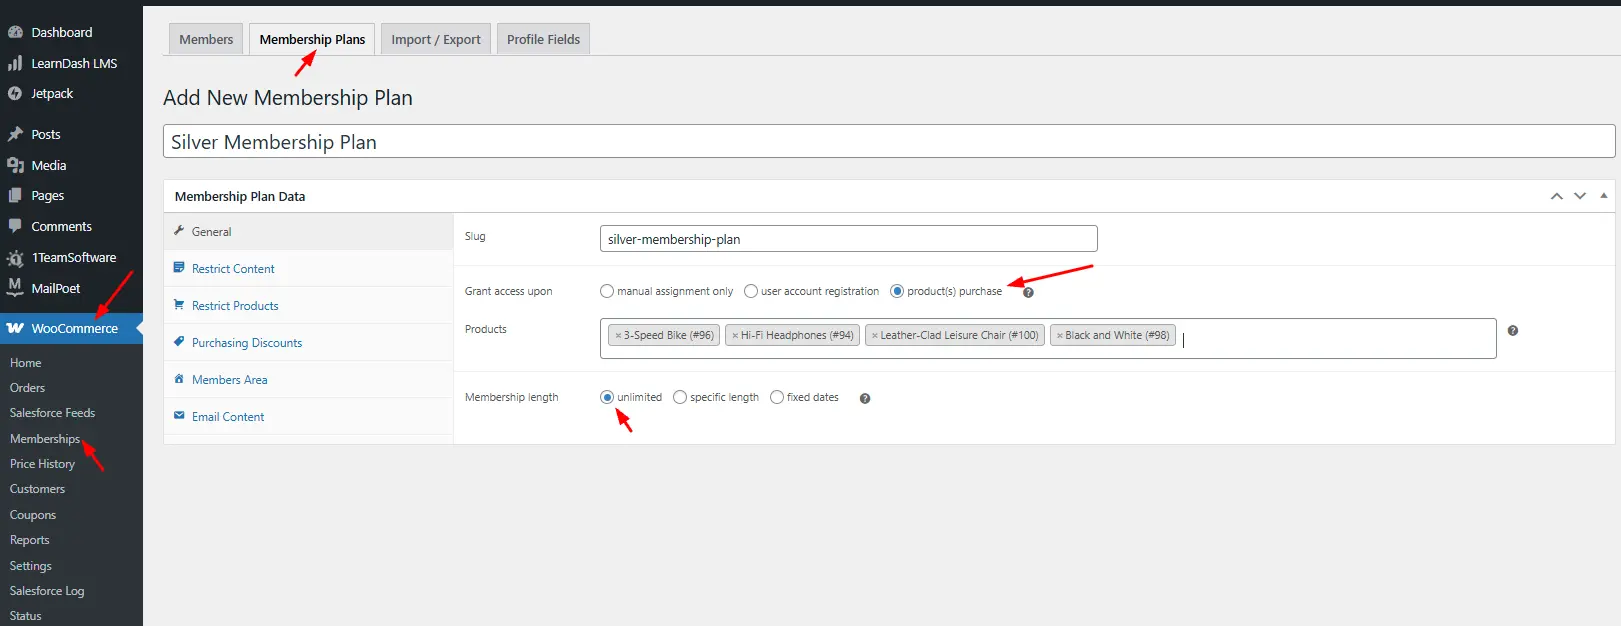Open the Purchasing Discounts section

(x=309, y=342)
